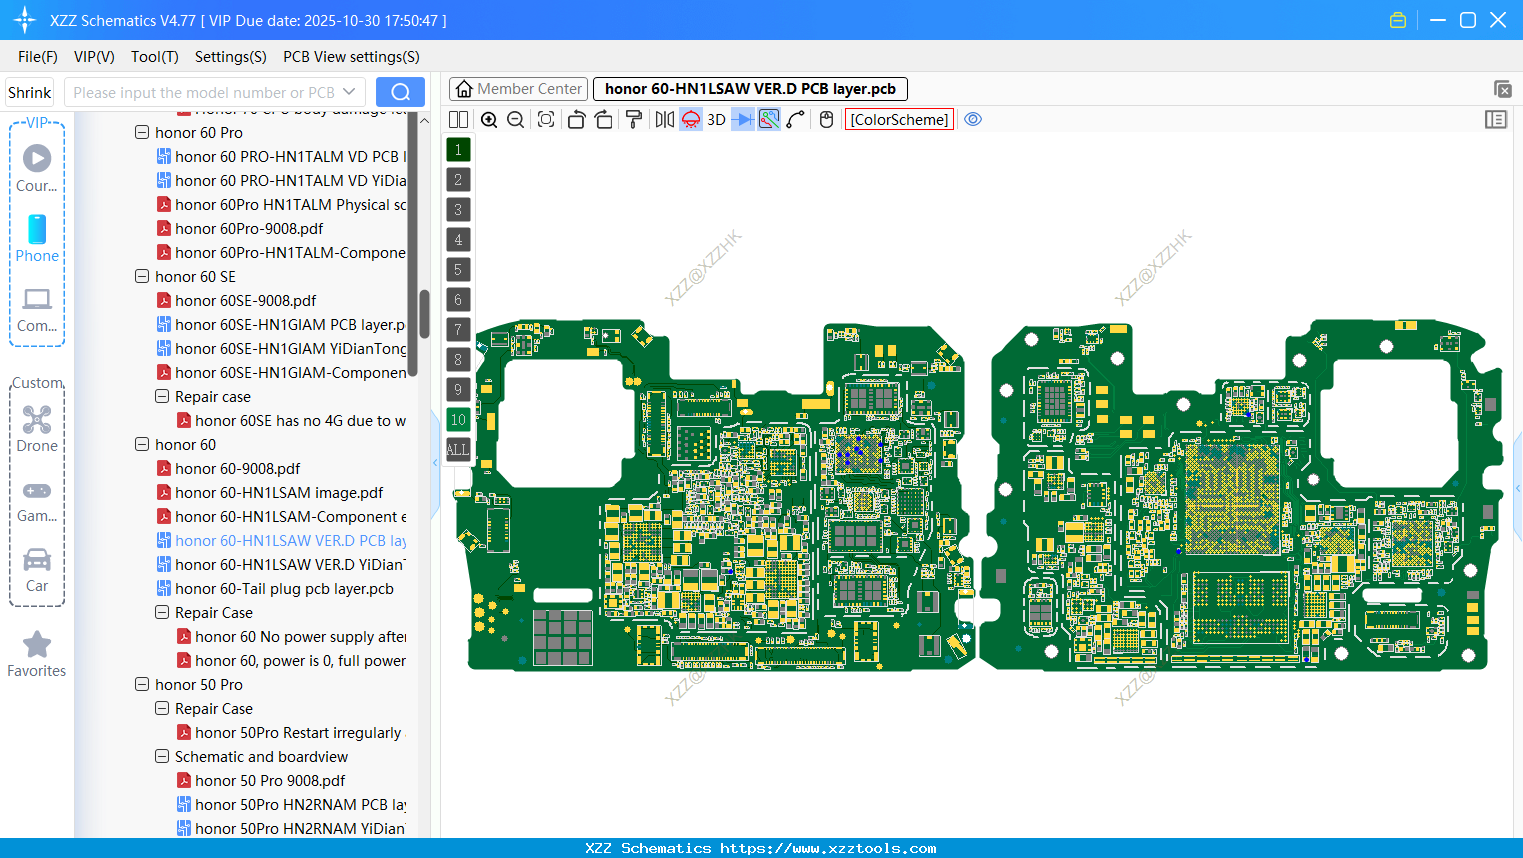
Task: Toggle the blue eye visibility icon
Action: [973, 119]
